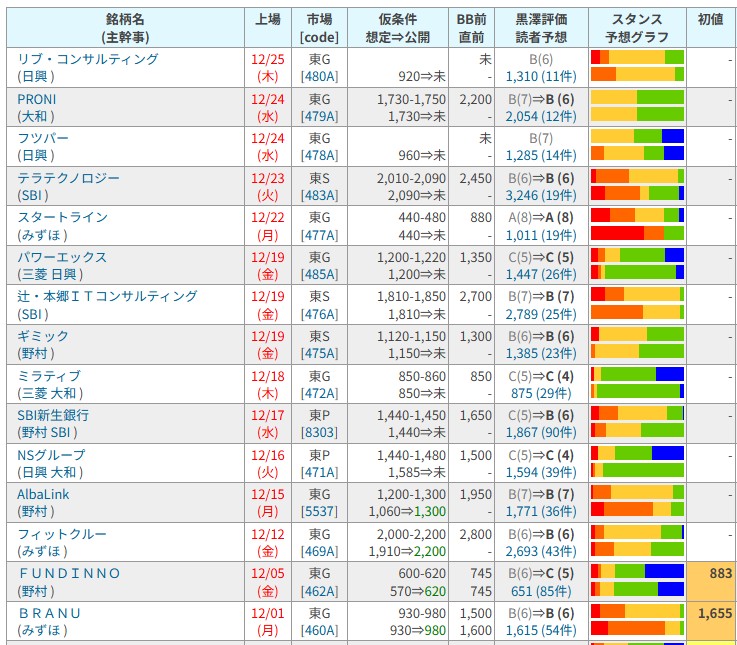Screen dimensions: 737x645
Task: Click the BRANU company name
Action: click(49, 613)
